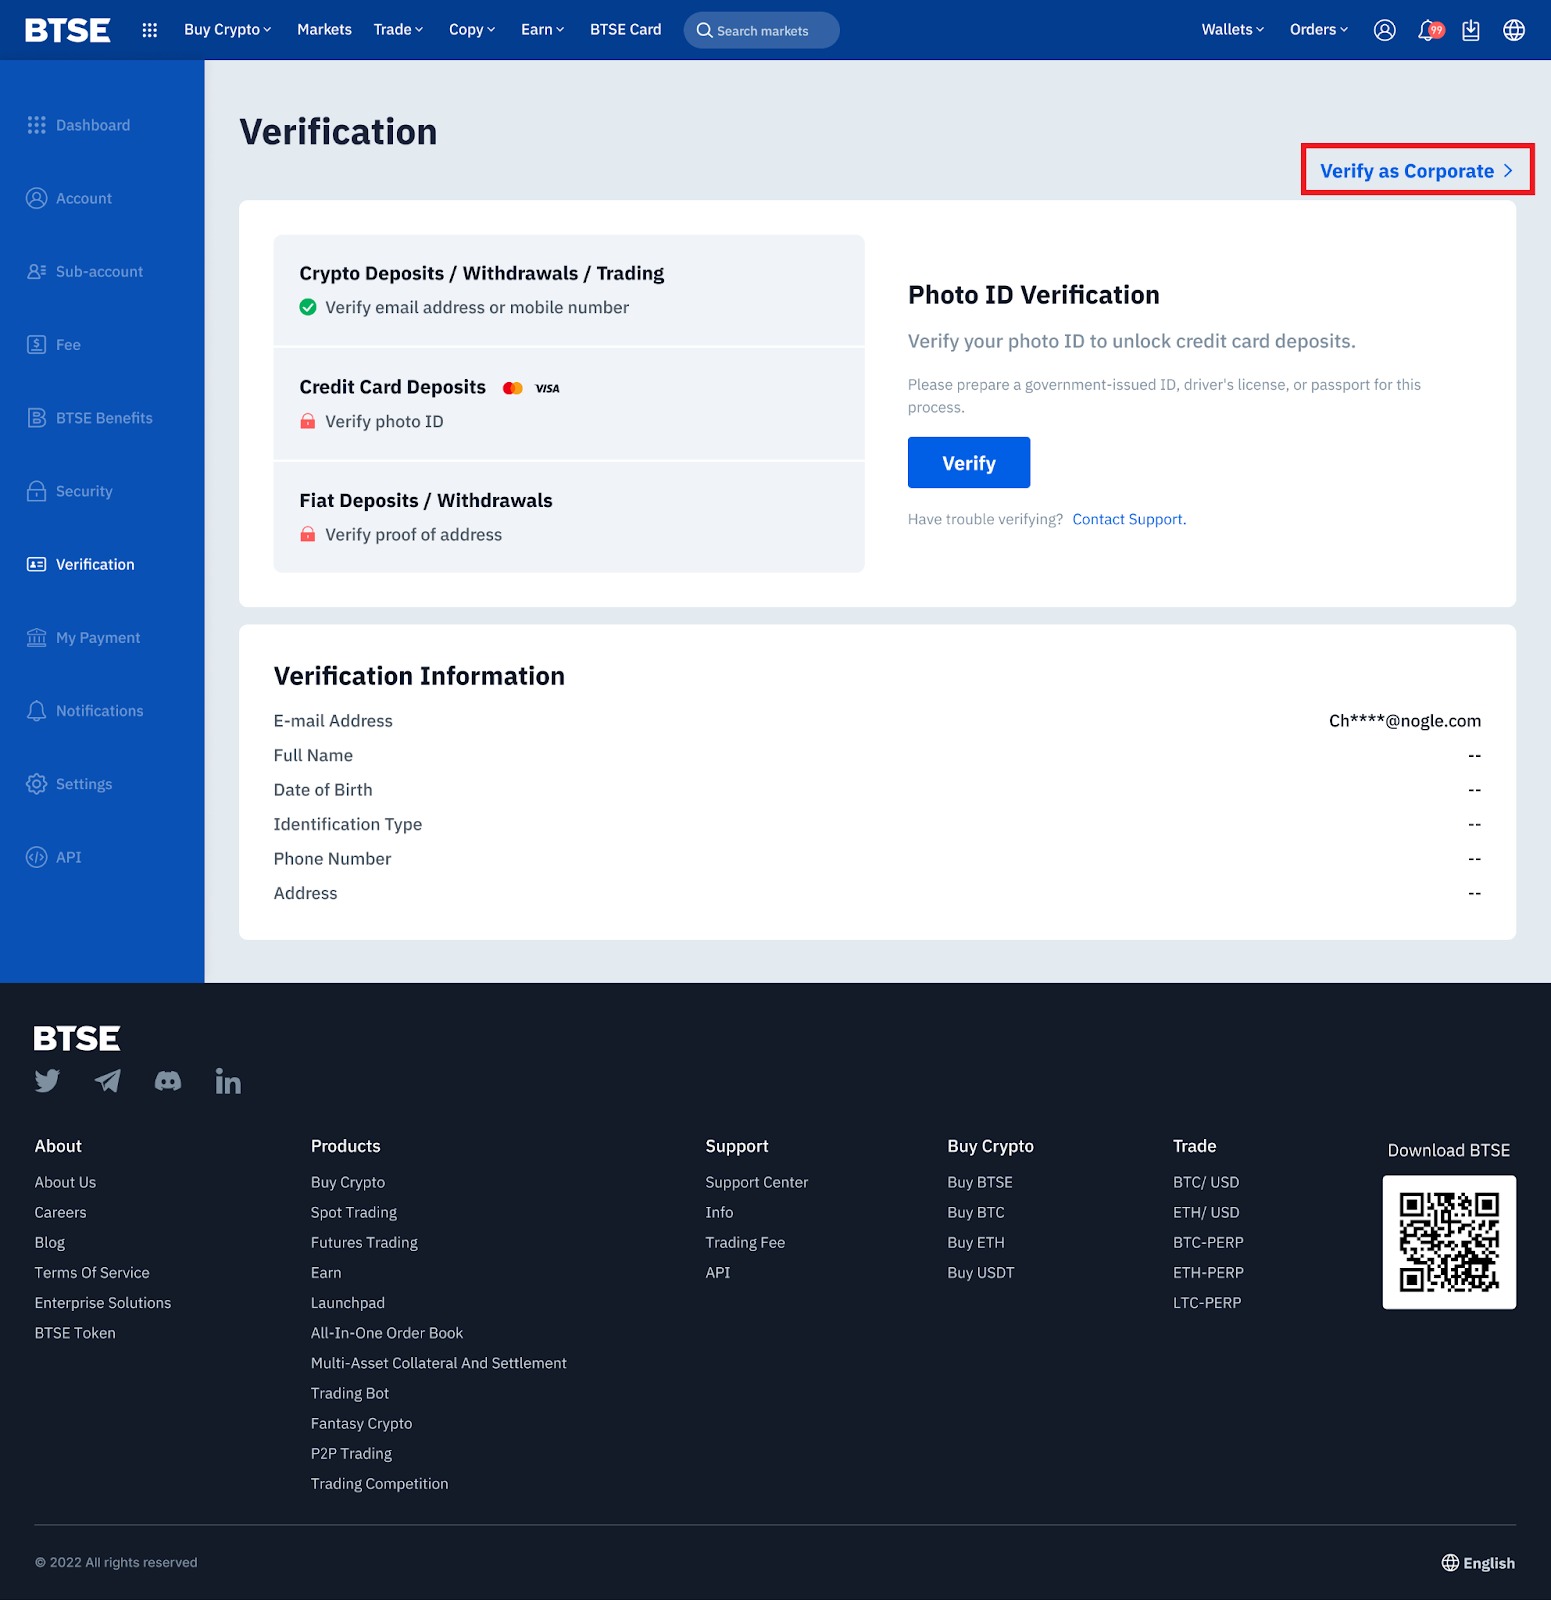The height and width of the screenshot is (1600, 1551).
Task: Open BTSE Card in the top navigation
Action: coord(626,30)
